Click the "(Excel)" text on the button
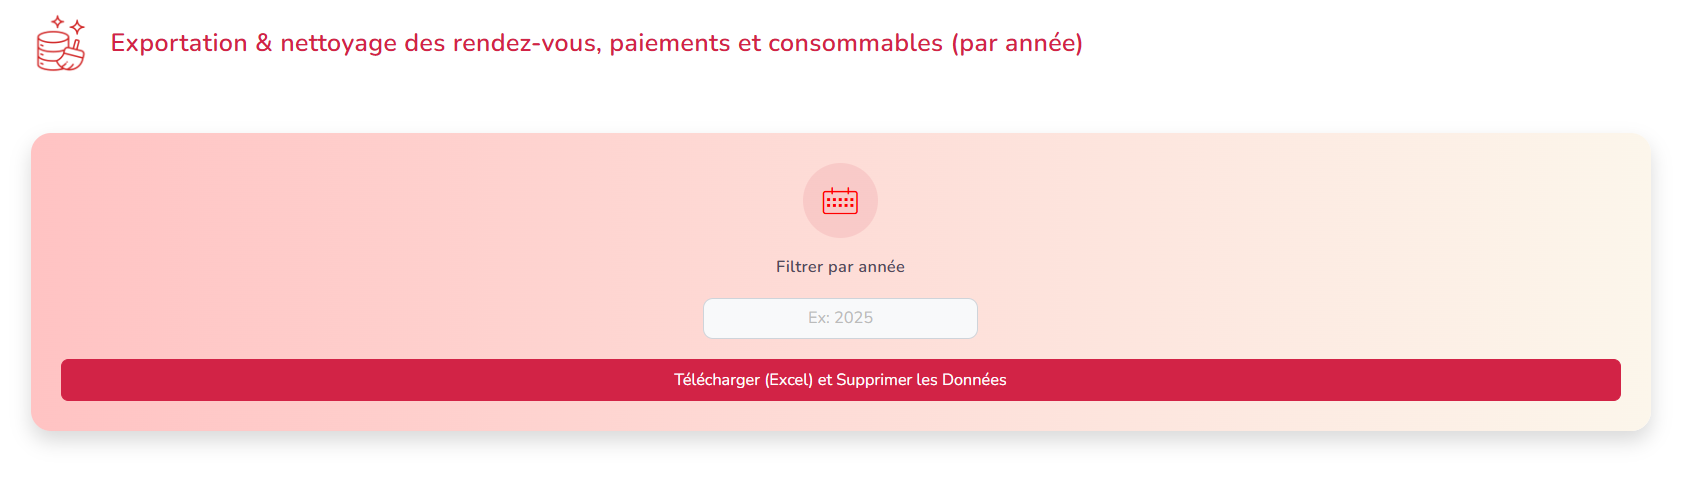1698x503 pixels. [789, 380]
